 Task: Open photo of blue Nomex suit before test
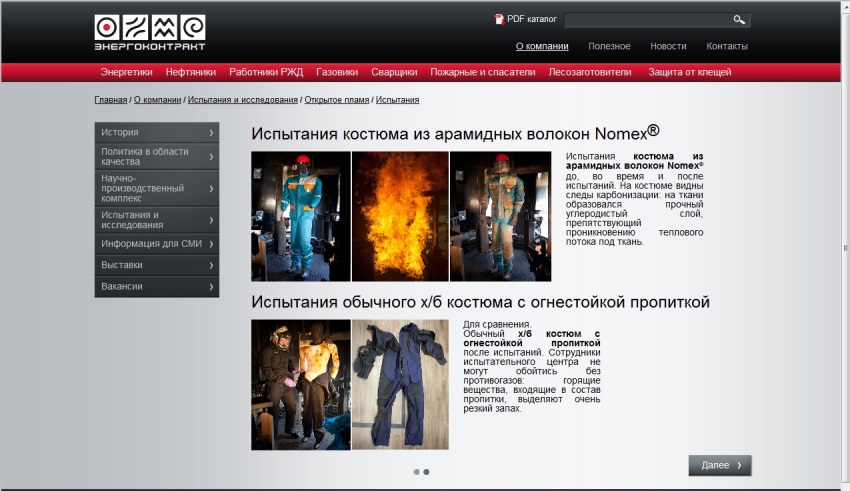tap(301, 216)
